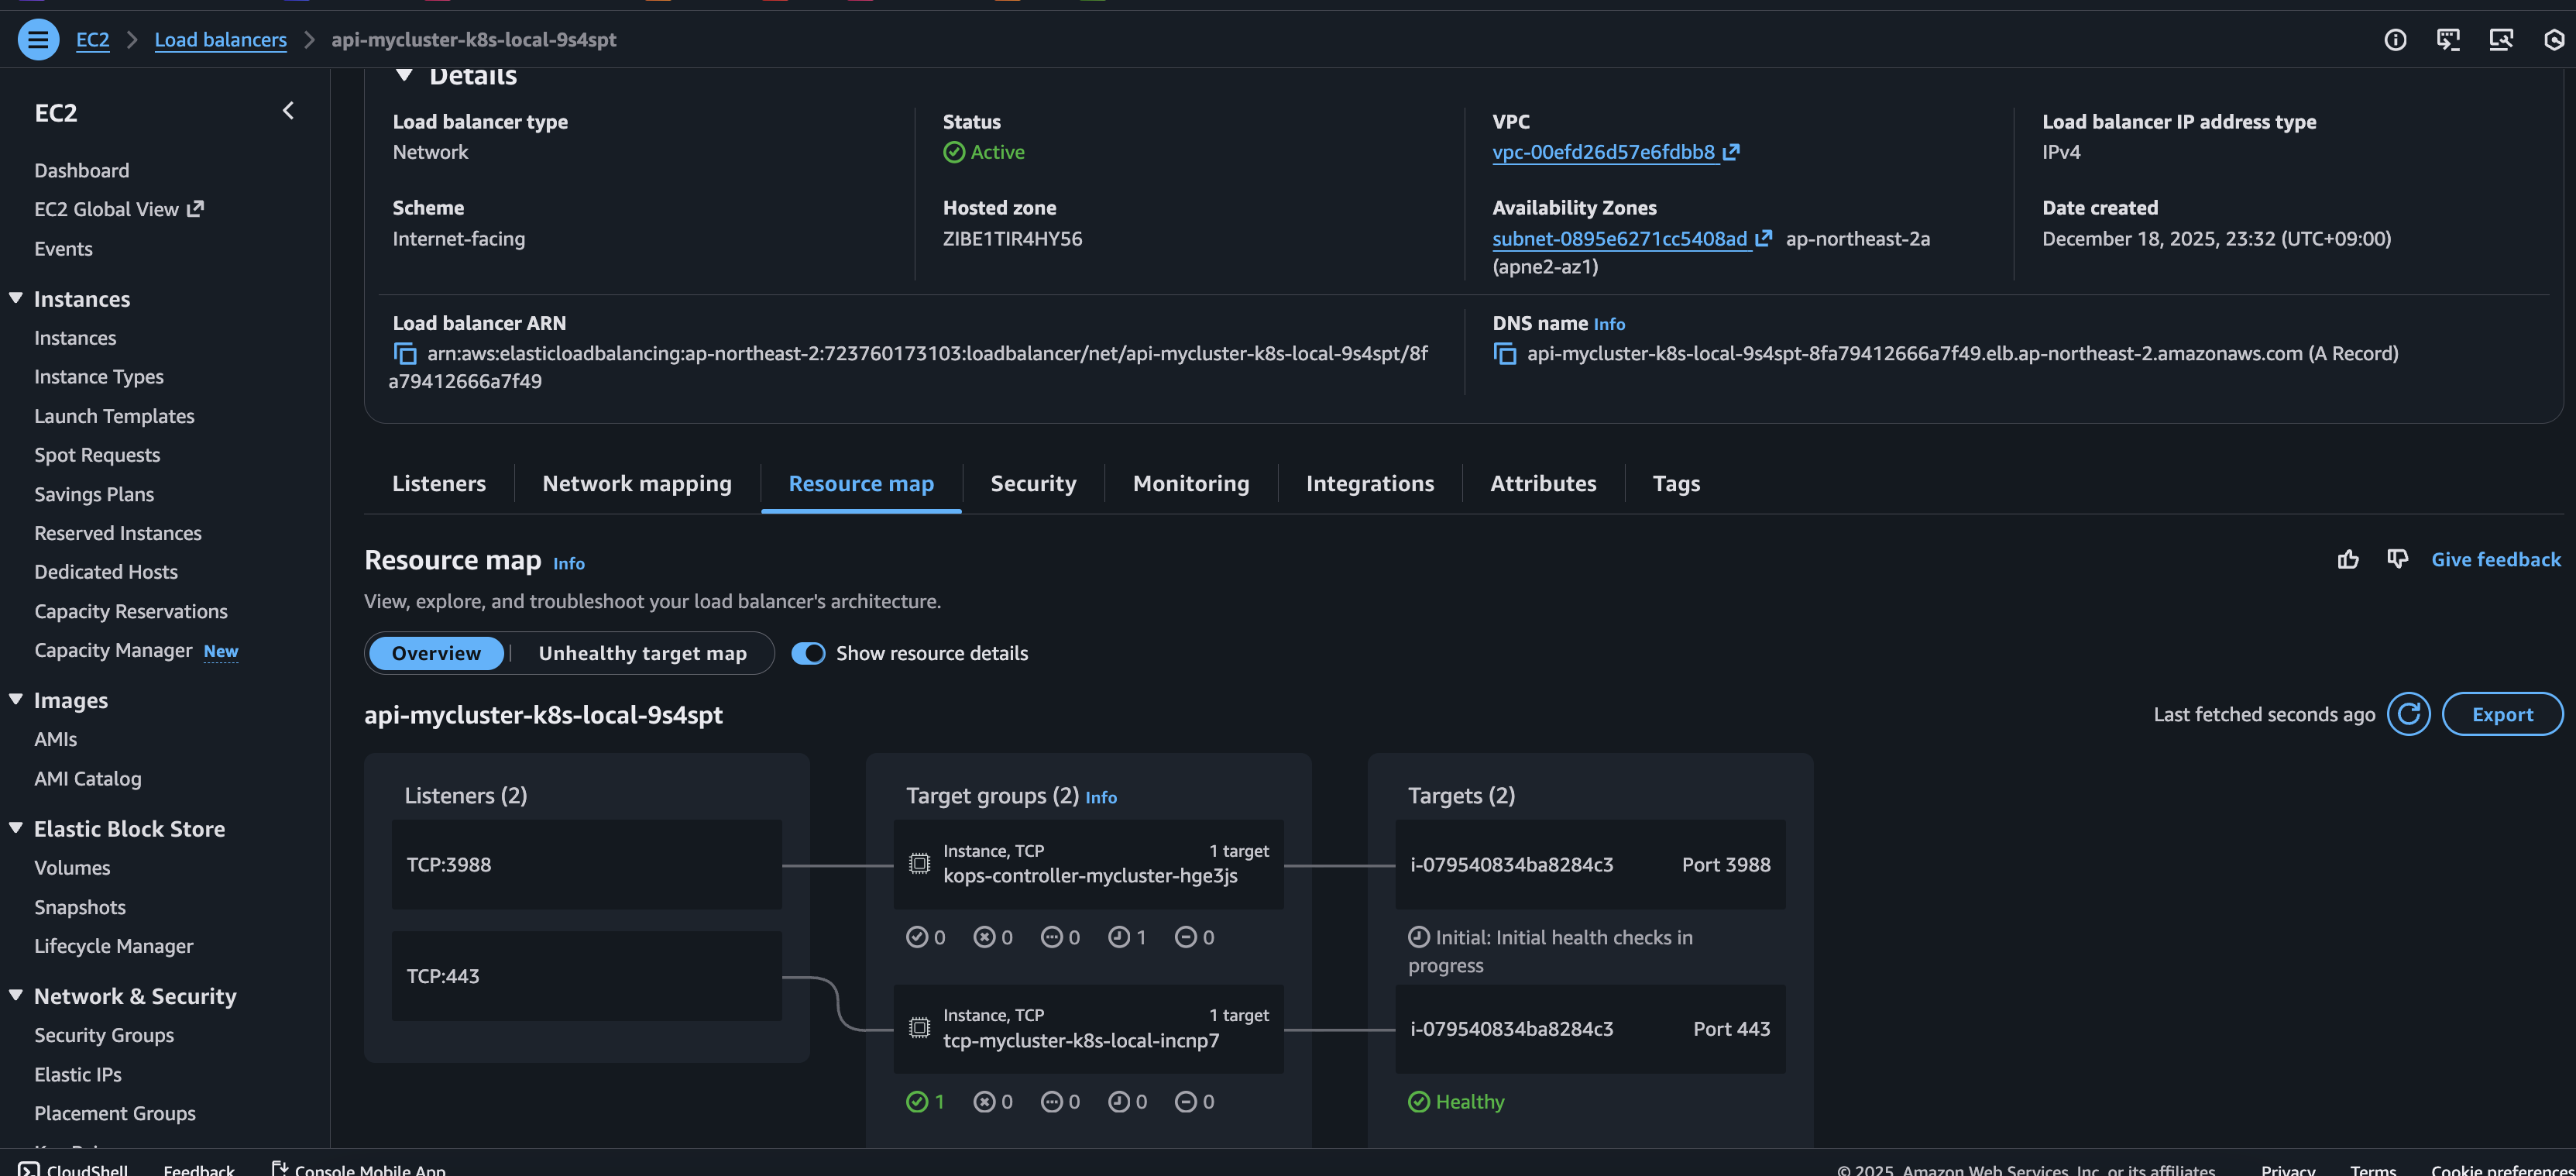Click the info circle icon top right
The height and width of the screenshot is (1176, 2576).
click(x=2395, y=40)
